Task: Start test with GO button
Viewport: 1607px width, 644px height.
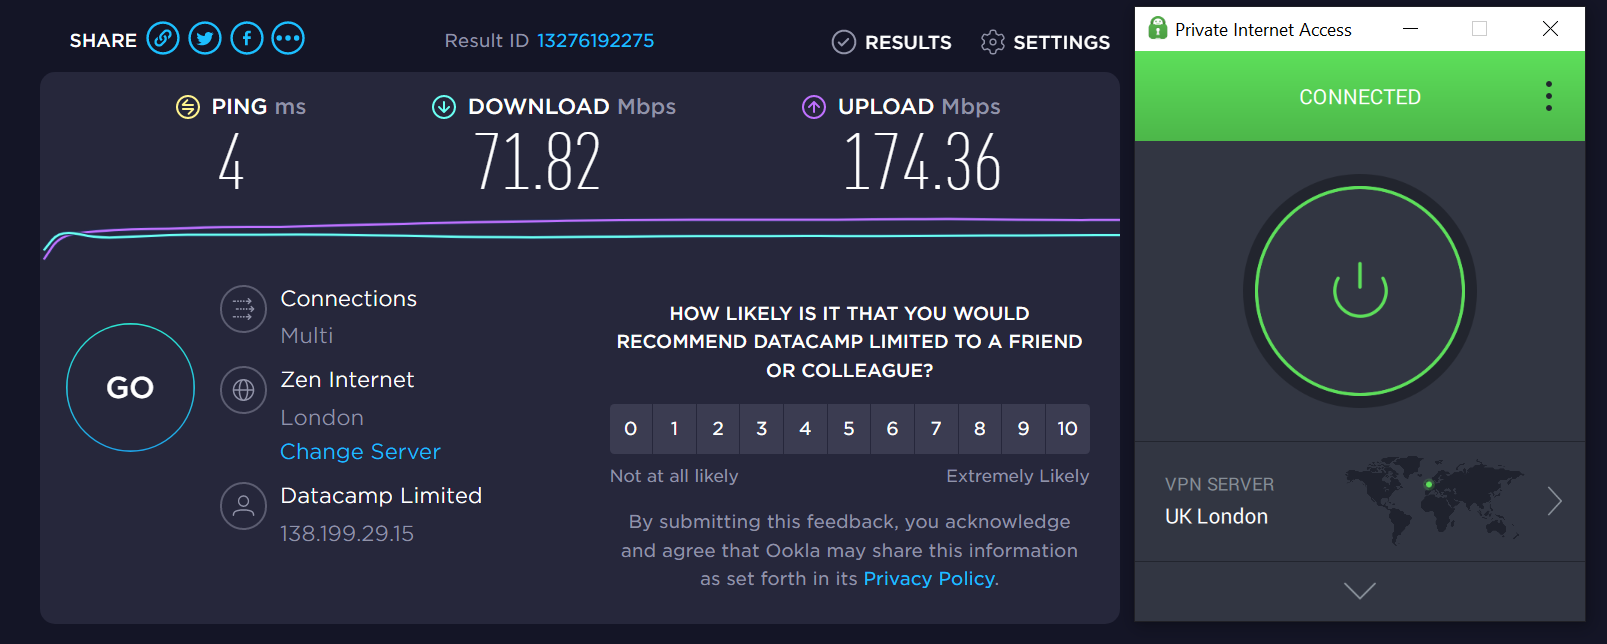Action: [130, 388]
